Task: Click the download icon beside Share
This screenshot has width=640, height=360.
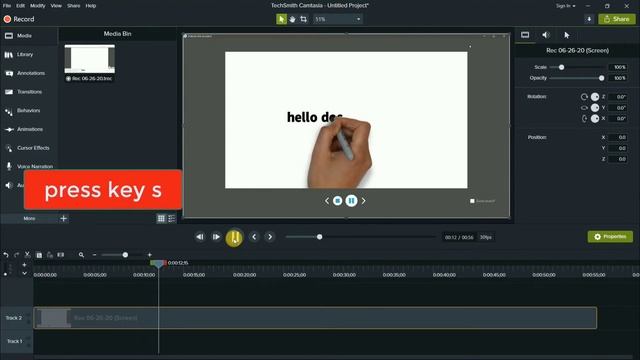Action: click(x=589, y=19)
